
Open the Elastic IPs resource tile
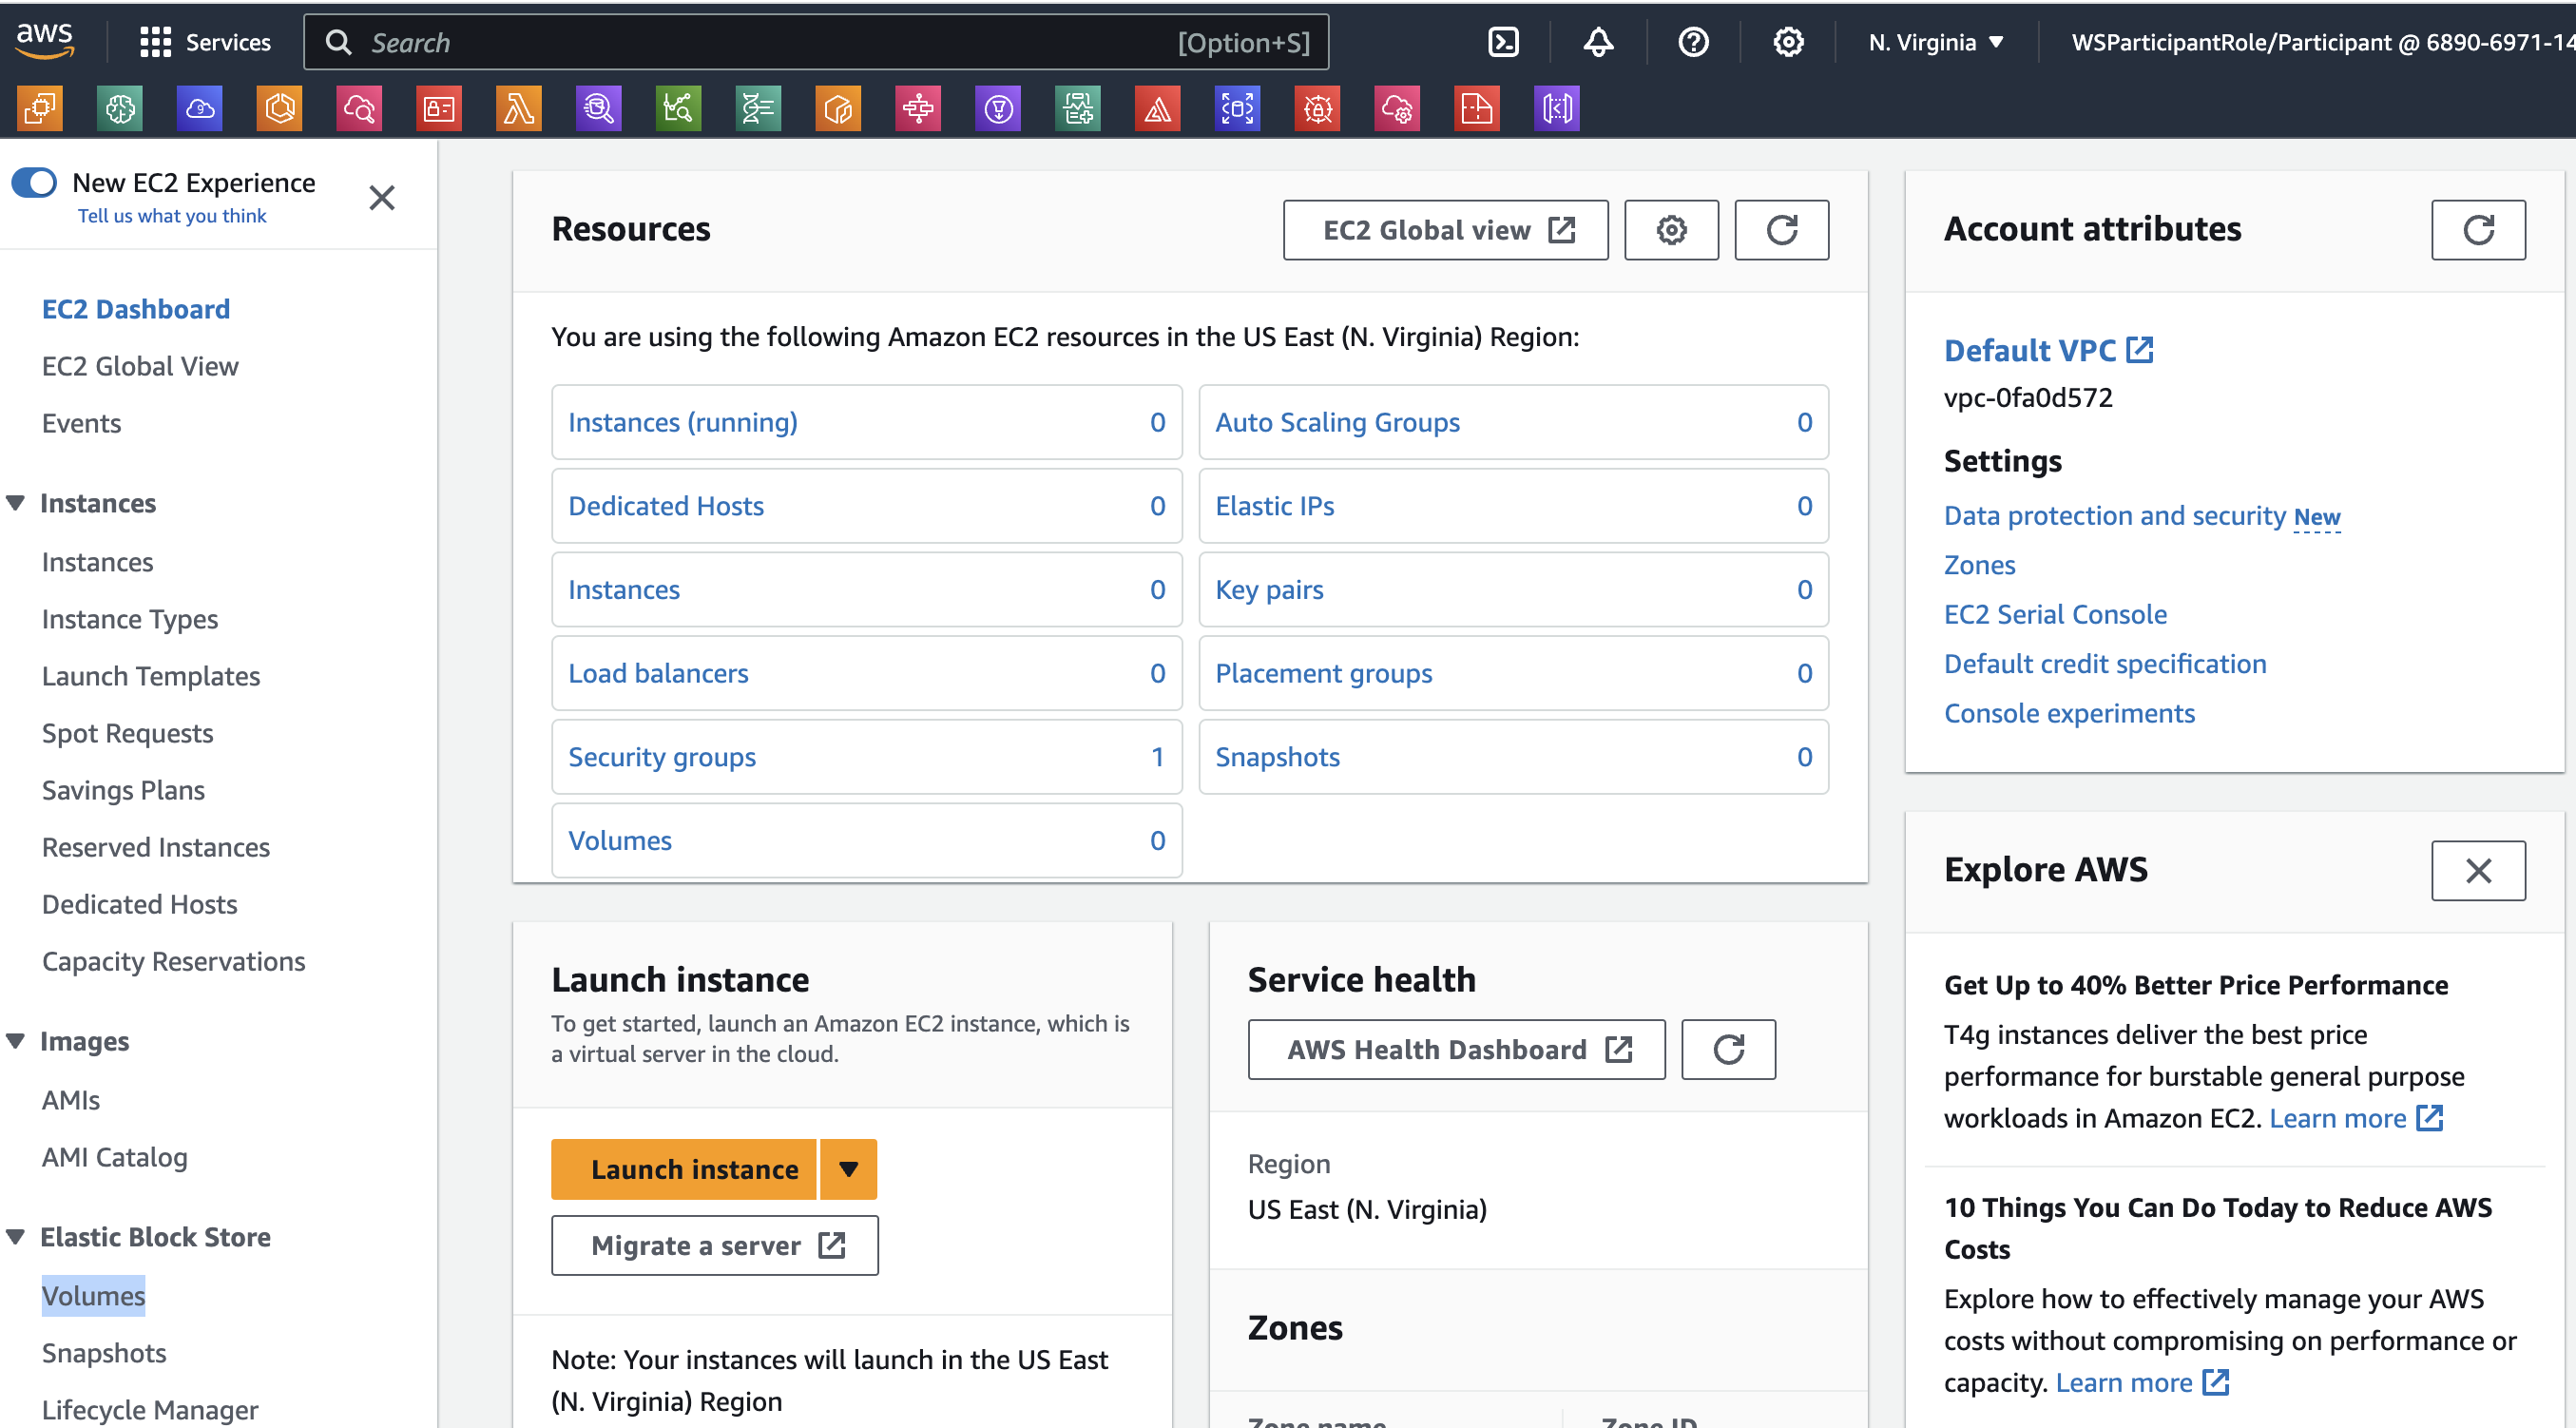(1514, 506)
